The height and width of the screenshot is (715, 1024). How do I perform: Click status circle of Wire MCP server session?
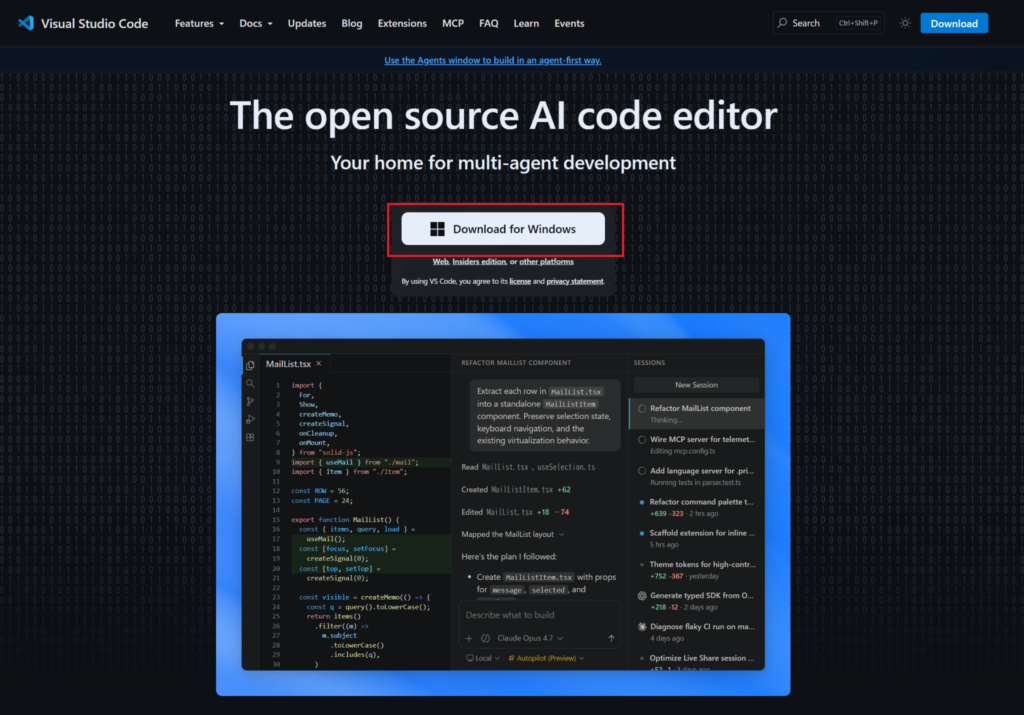coord(642,439)
